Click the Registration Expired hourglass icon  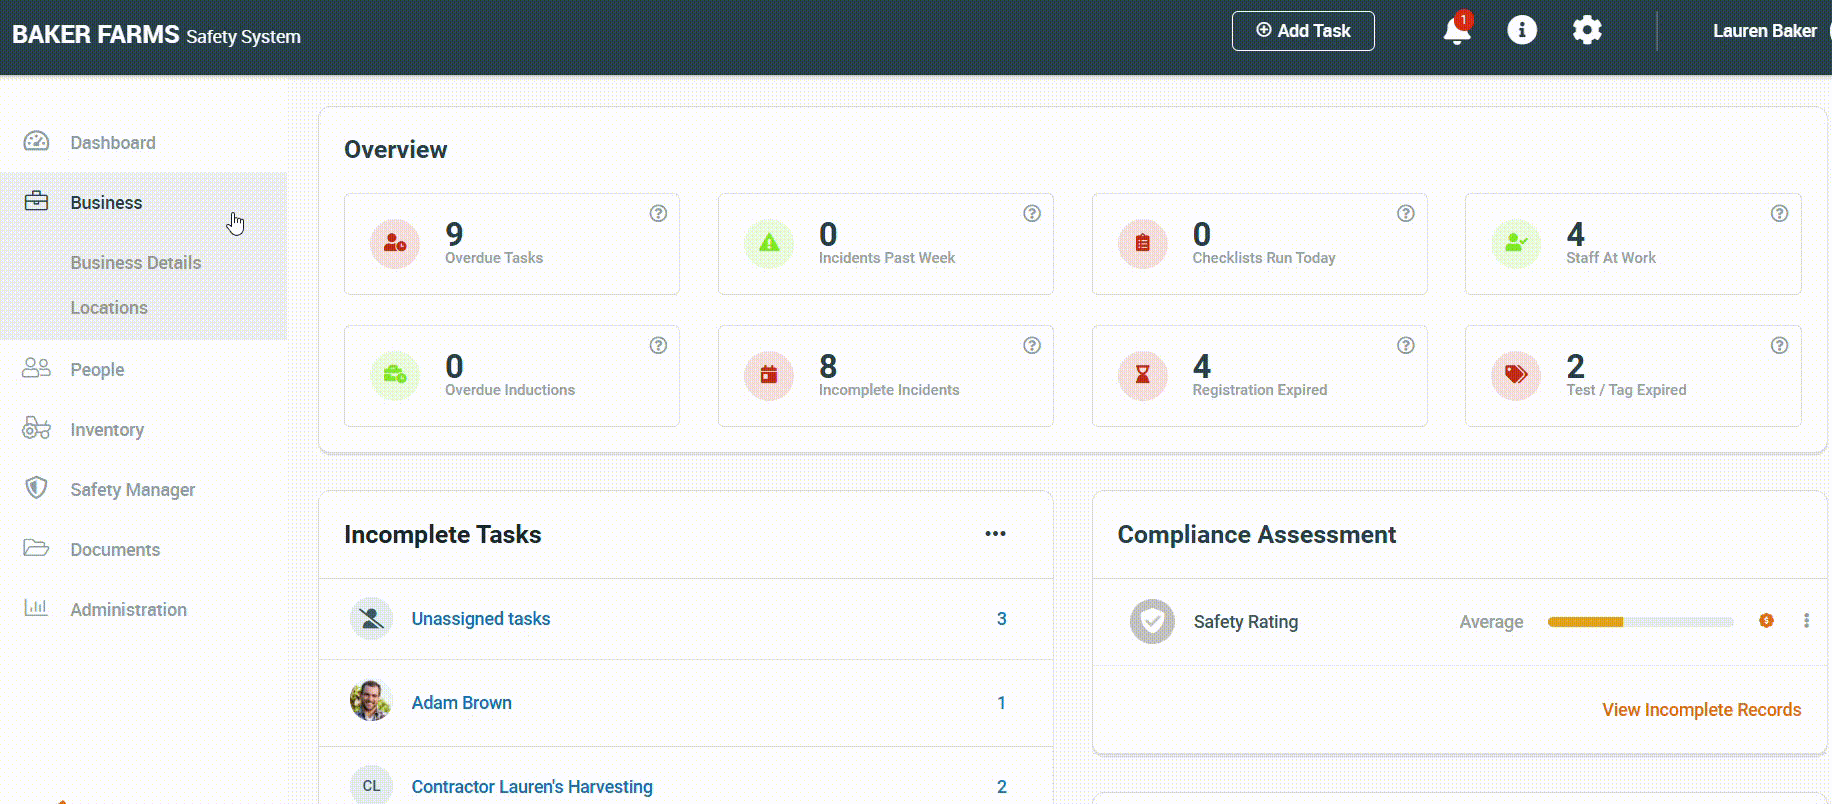click(1142, 375)
